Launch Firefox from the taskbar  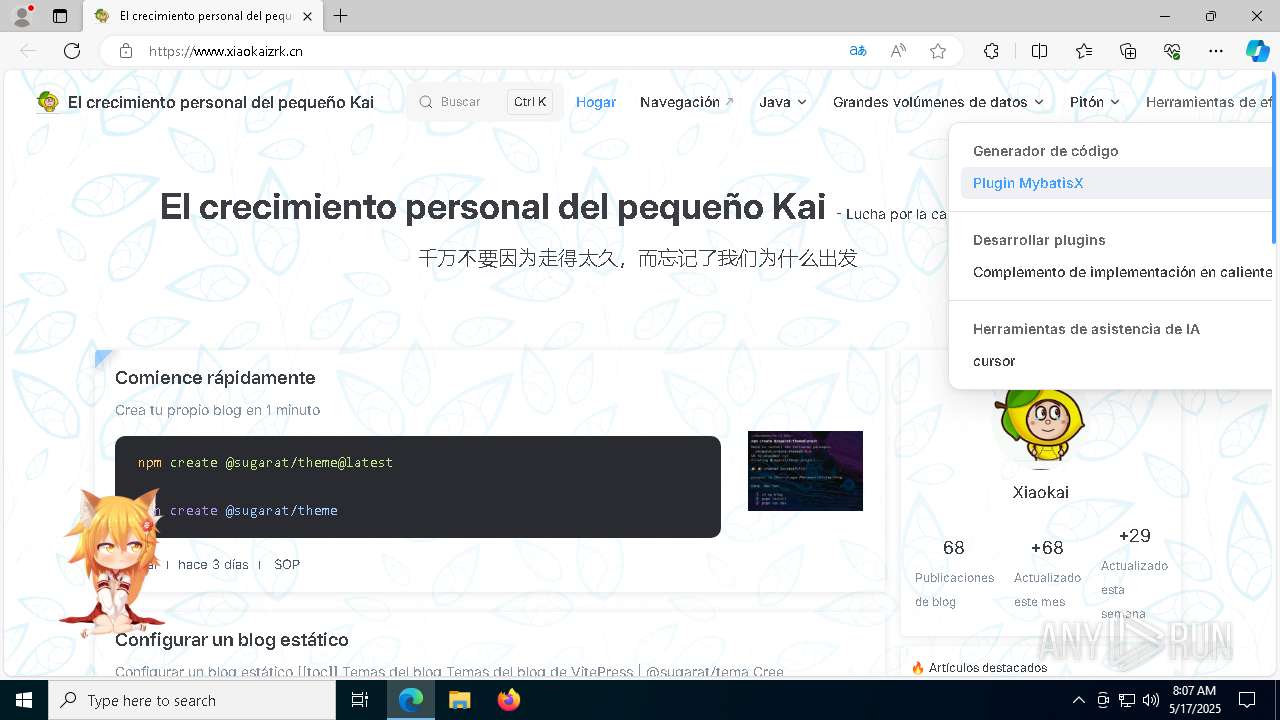[508, 700]
